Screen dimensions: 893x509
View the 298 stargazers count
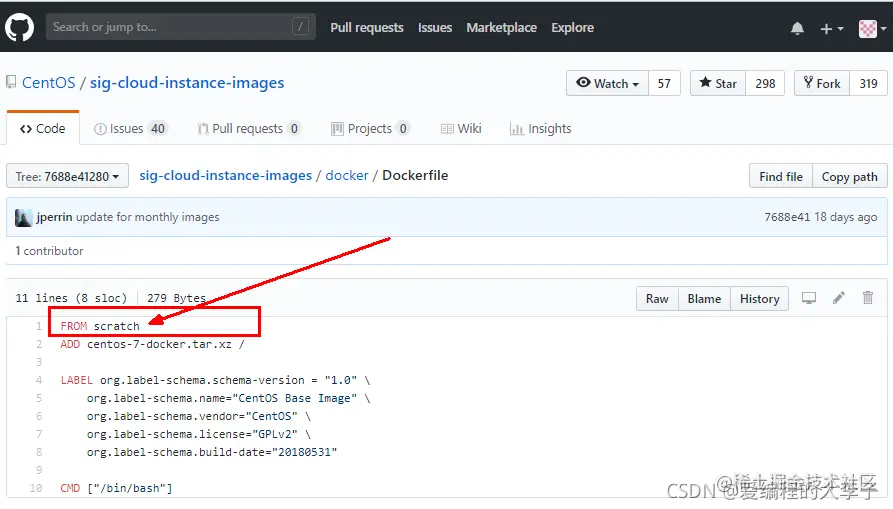(x=765, y=83)
